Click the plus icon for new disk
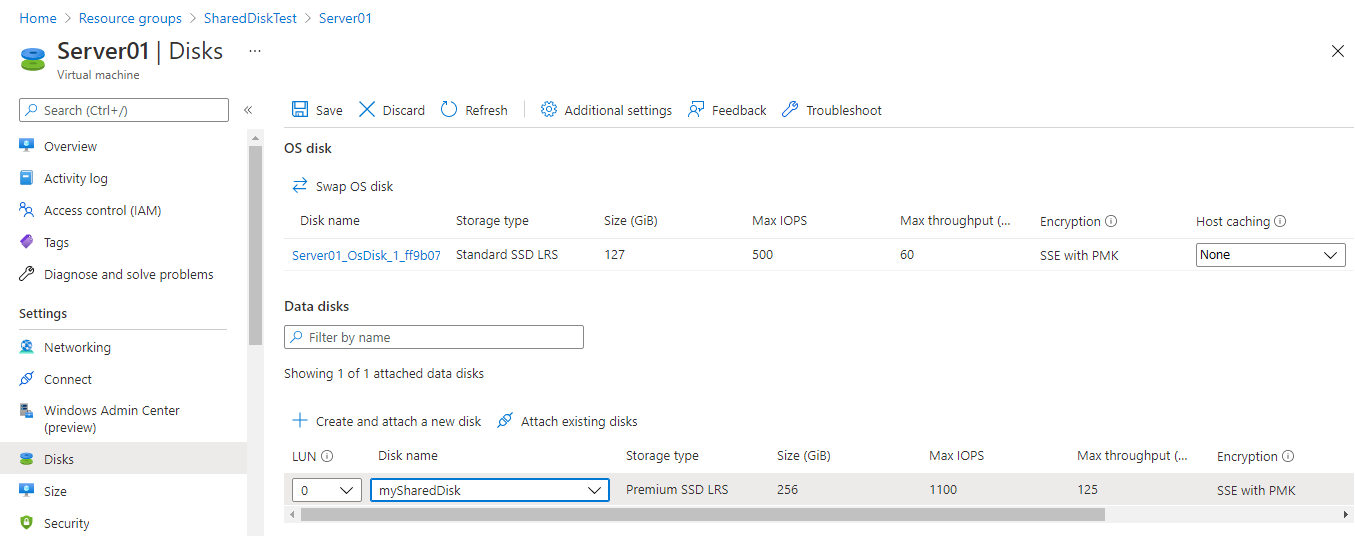Viewport: 1355px width, 536px height. coord(300,421)
